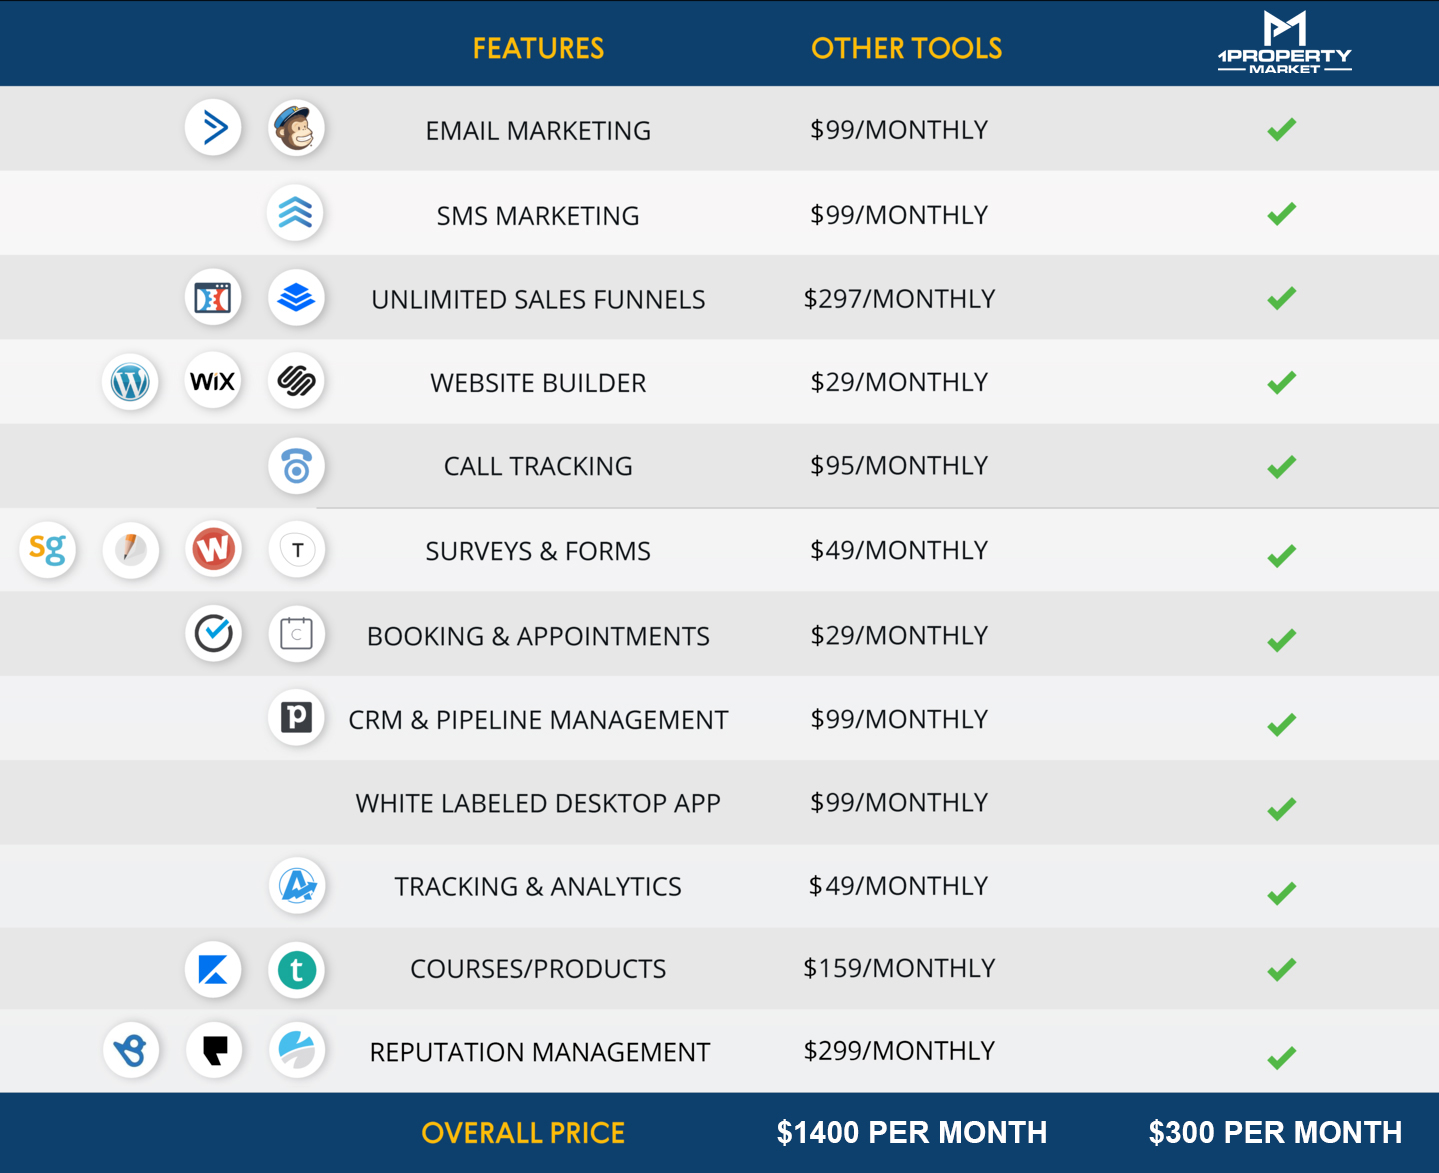Click the Kajabi 'K' icon

click(213, 969)
